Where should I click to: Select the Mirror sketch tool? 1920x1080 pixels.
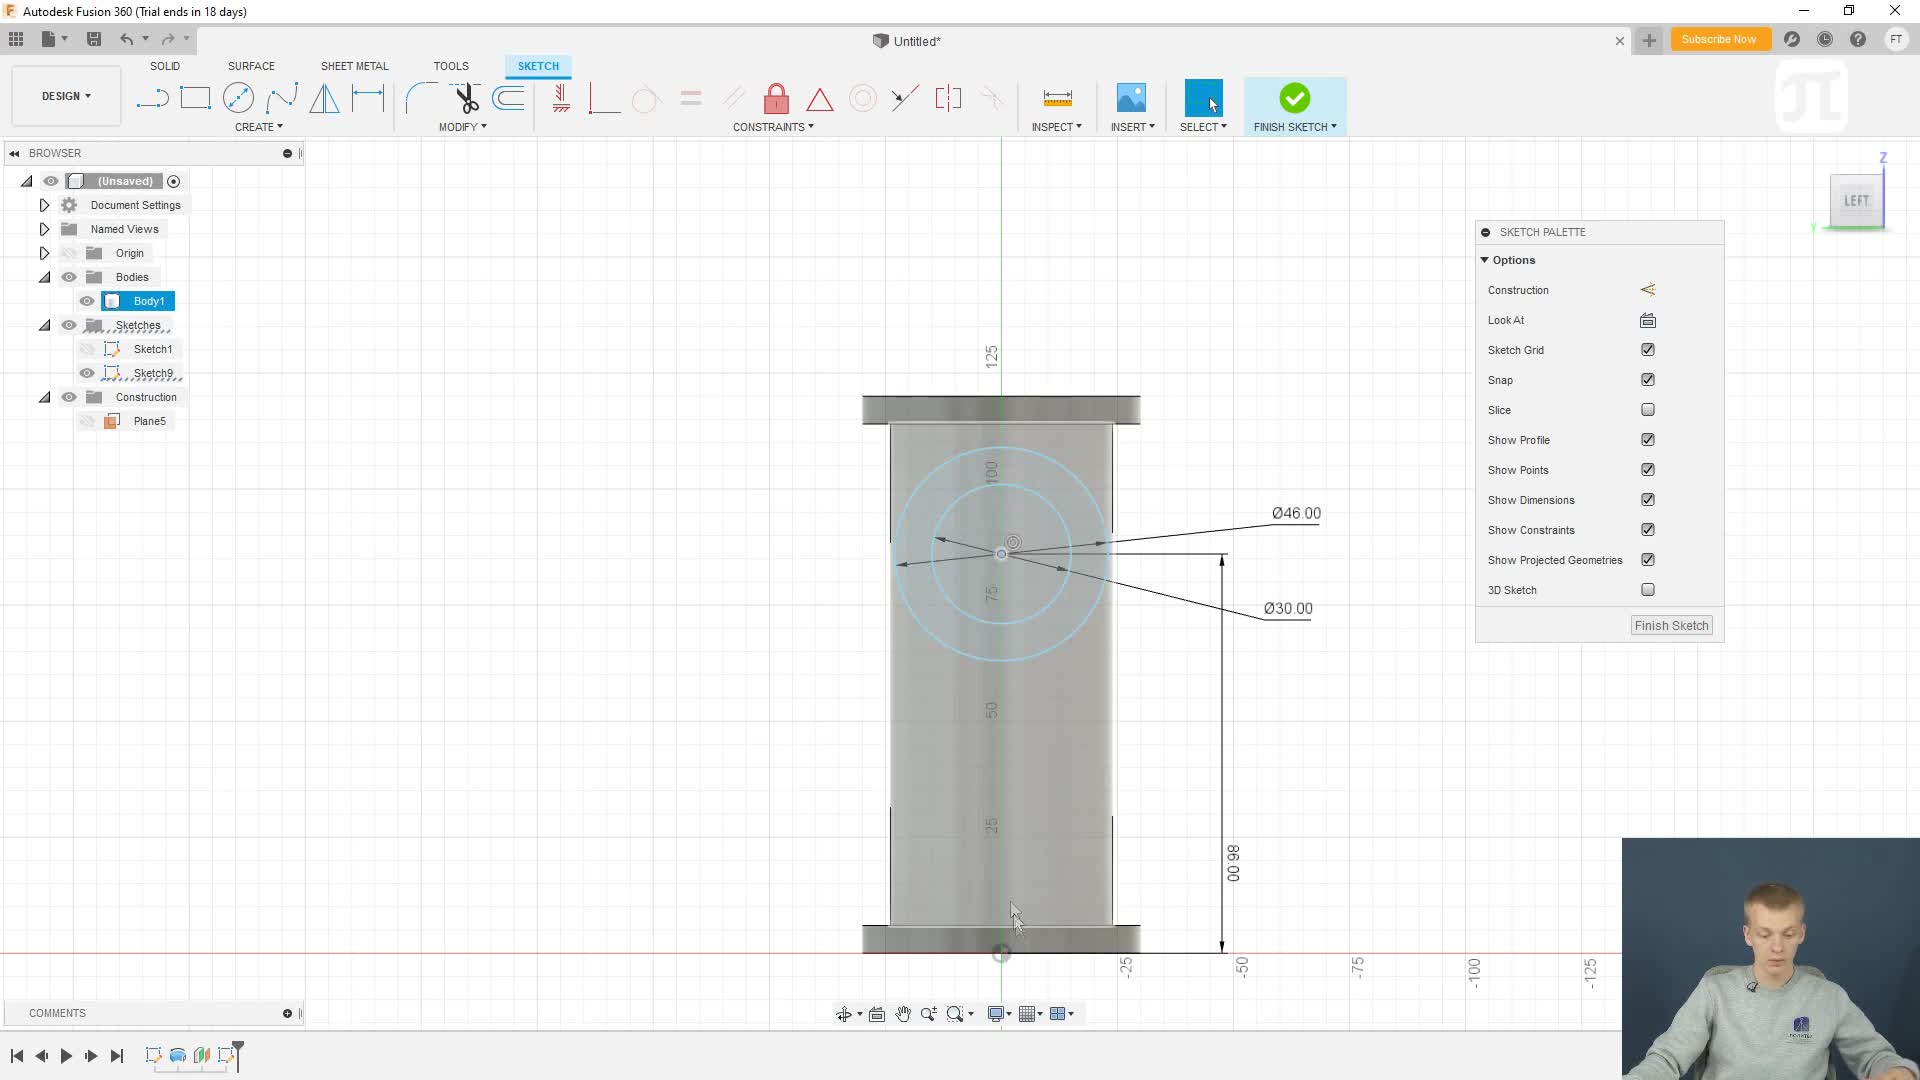[324, 98]
